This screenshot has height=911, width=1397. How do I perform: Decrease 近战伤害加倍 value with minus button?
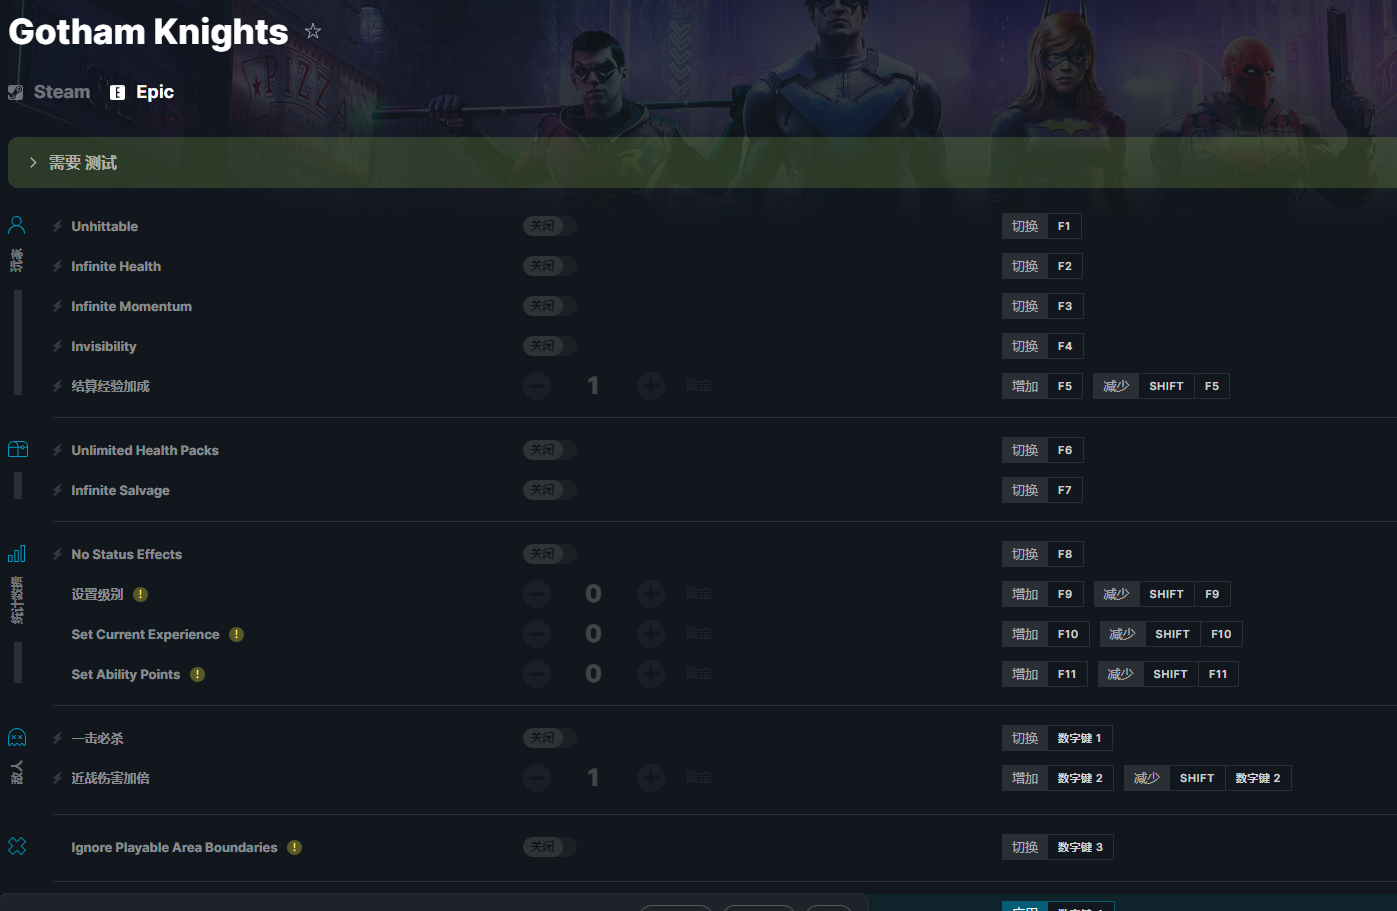(537, 778)
